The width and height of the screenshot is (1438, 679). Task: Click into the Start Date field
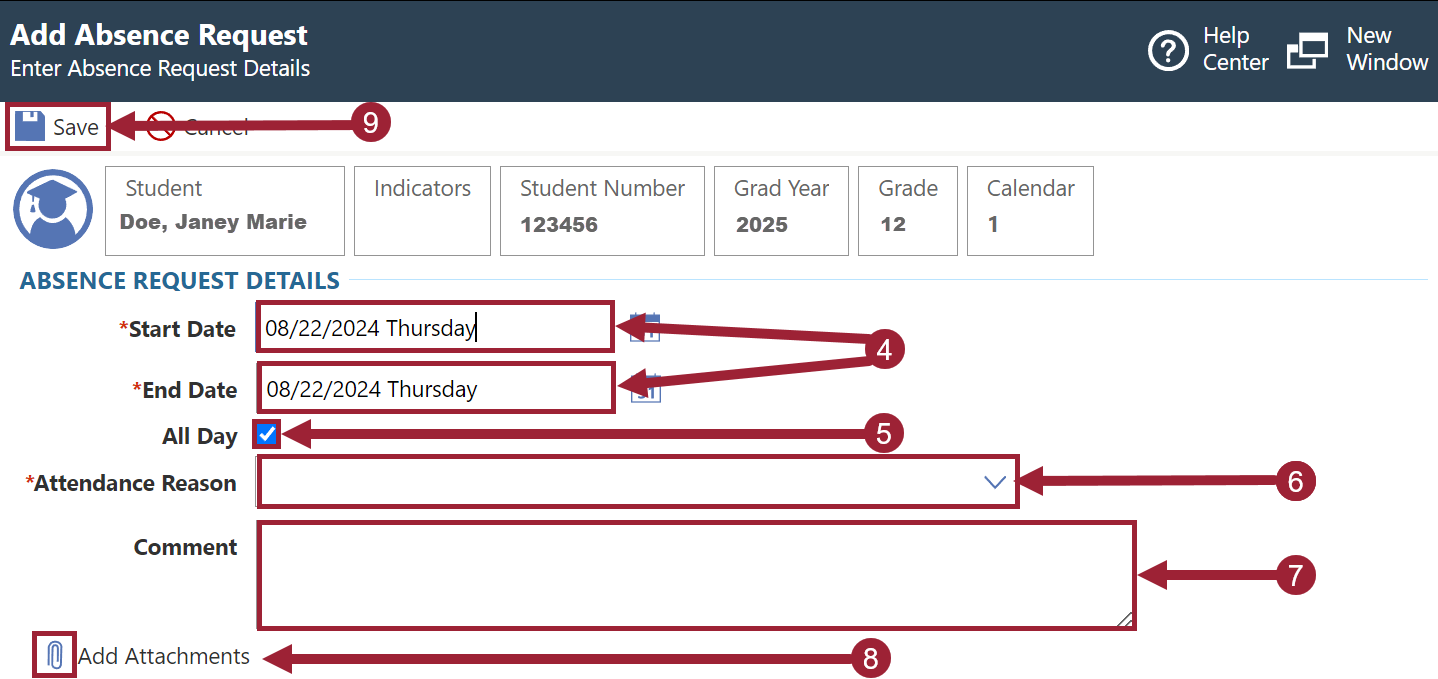pos(435,327)
